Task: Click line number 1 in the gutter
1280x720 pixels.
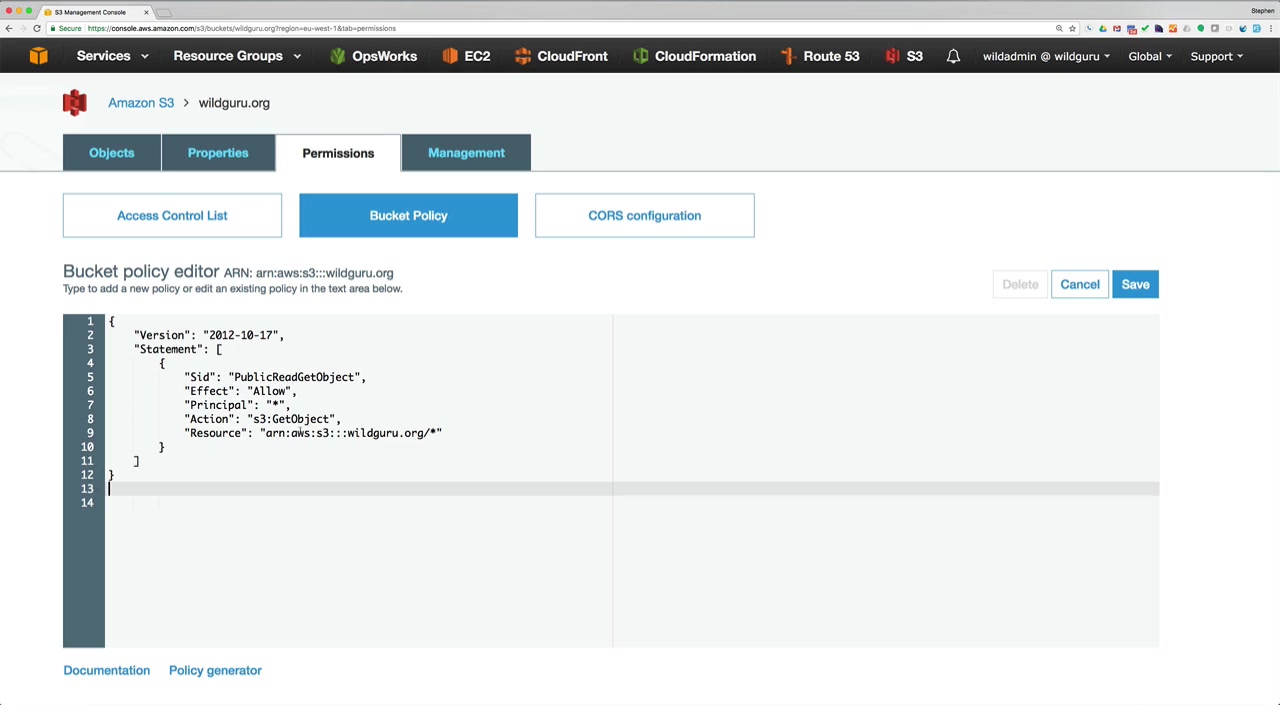Action: coord(90,321)
